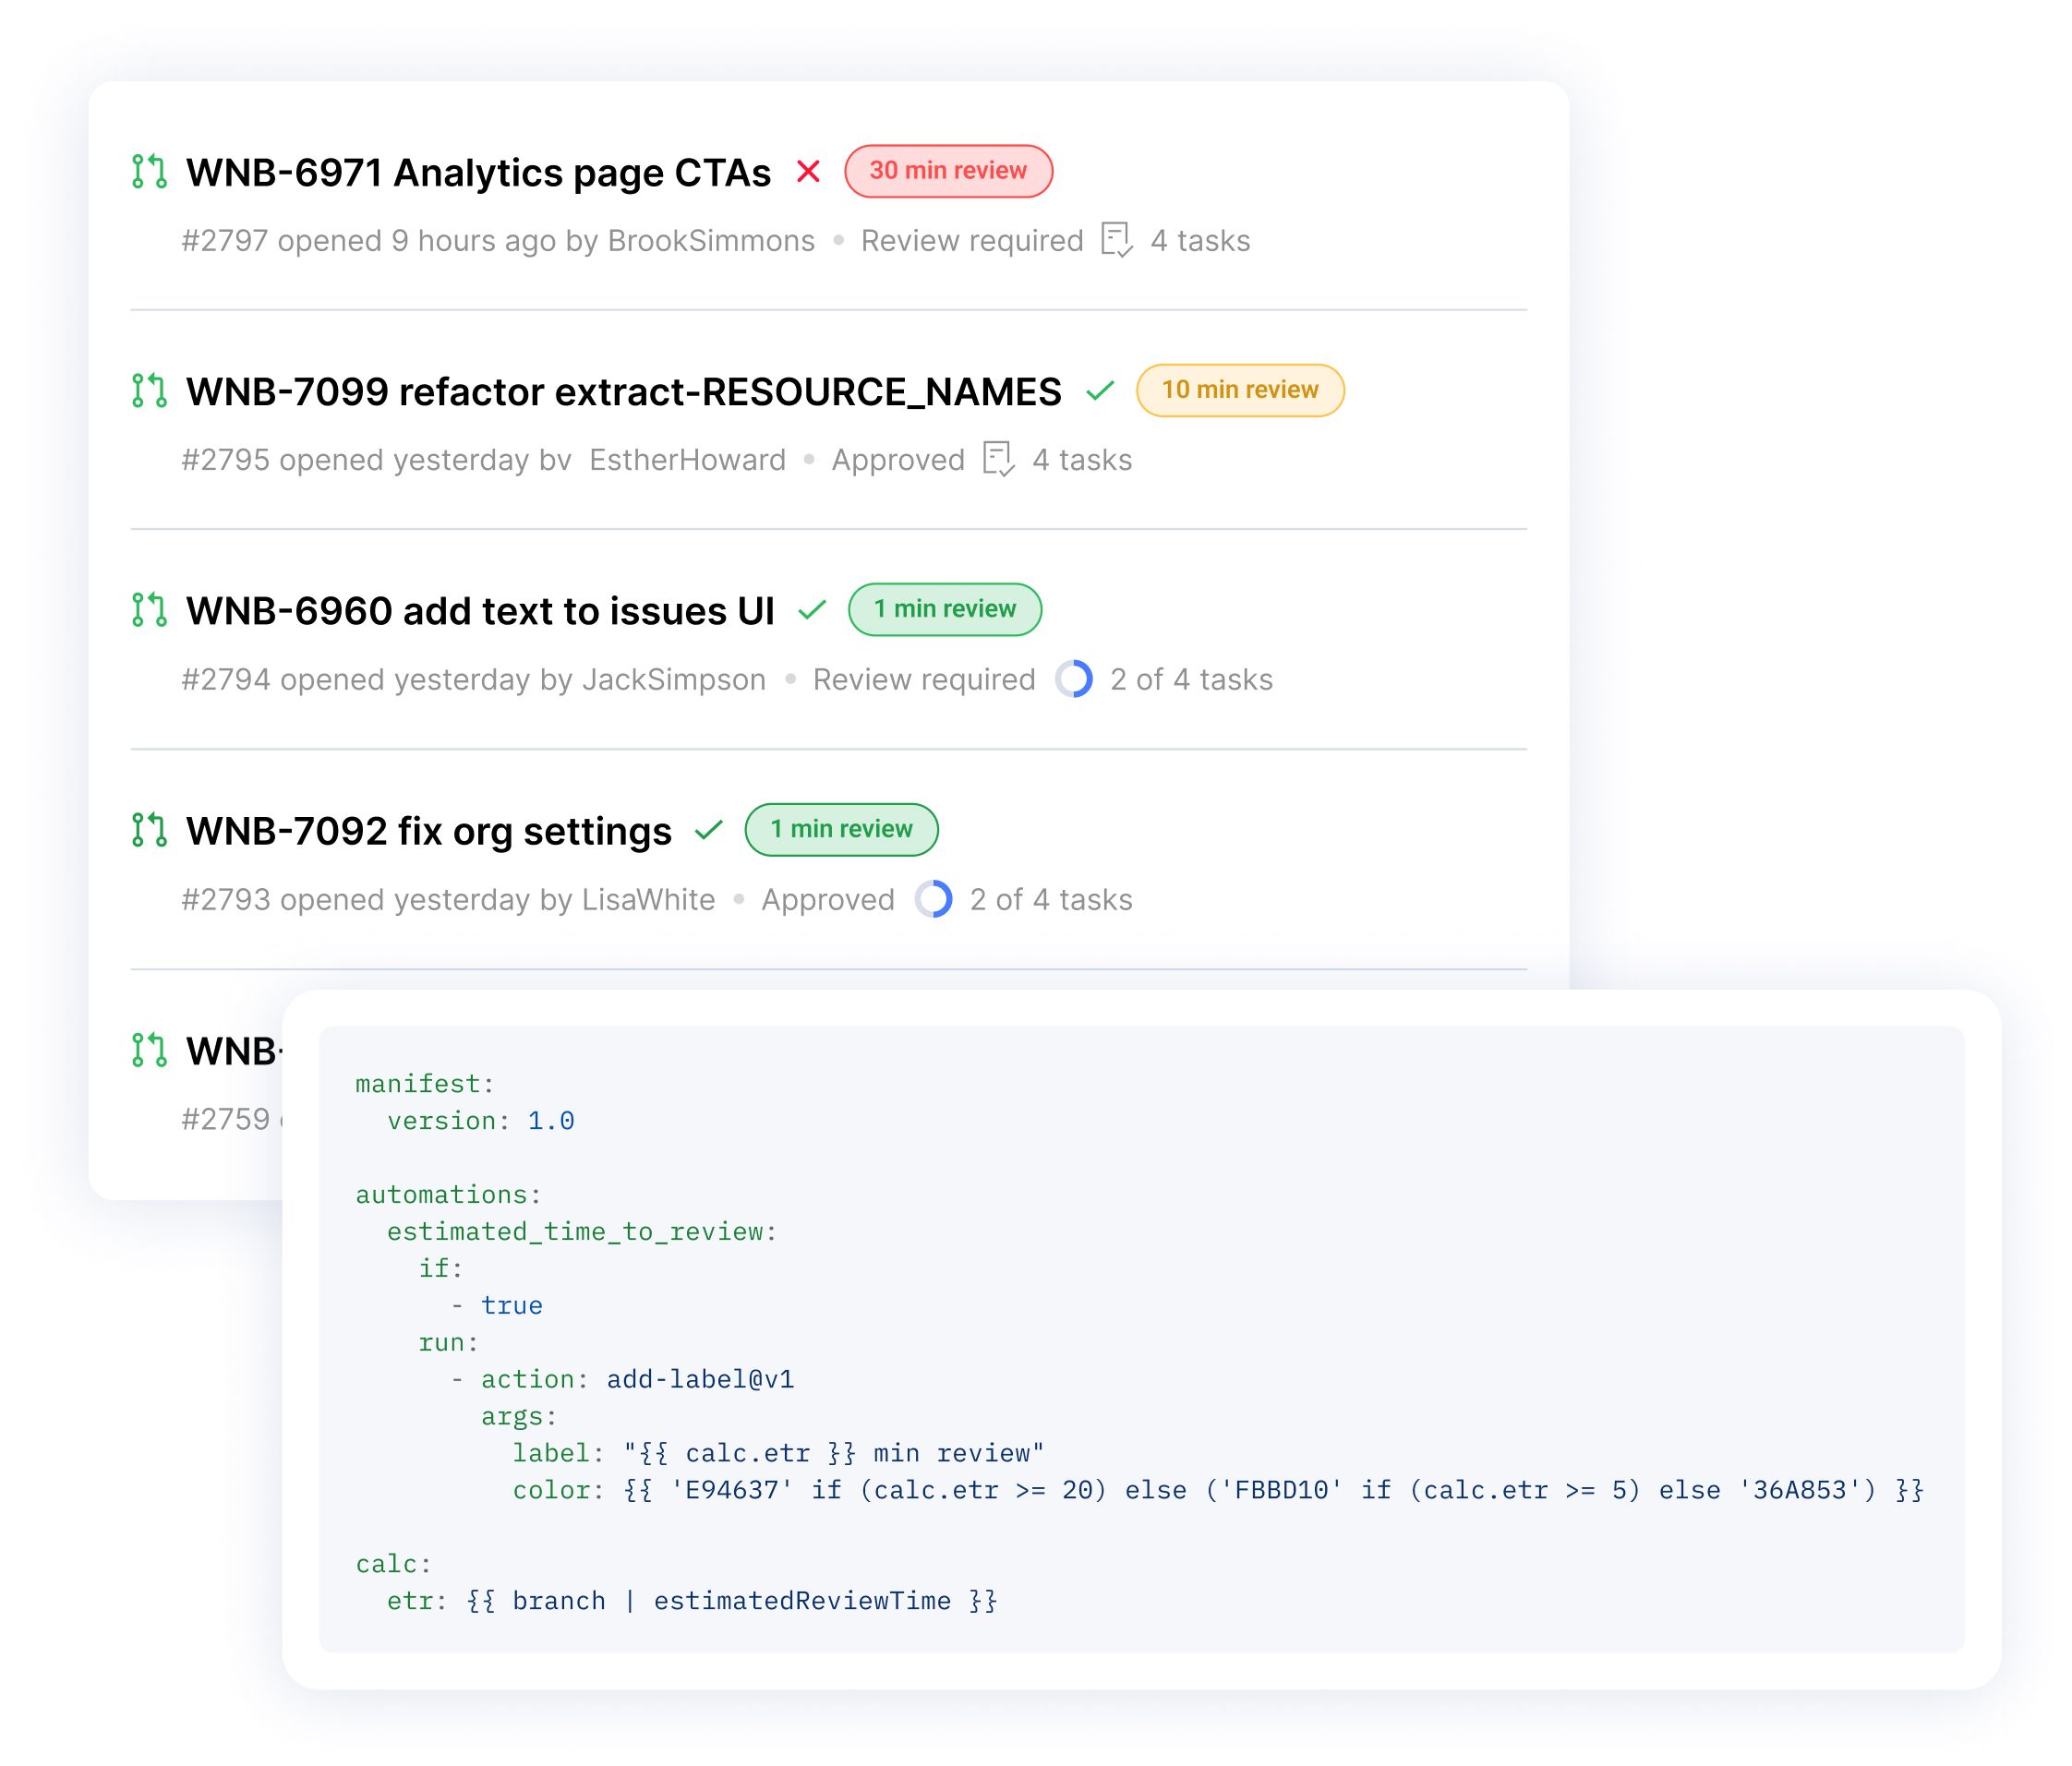Image resolution: width=2072 pixels, height=1766 pixels.
Task: Click the red X mark on WNB-6971
Action: (763, 172)
